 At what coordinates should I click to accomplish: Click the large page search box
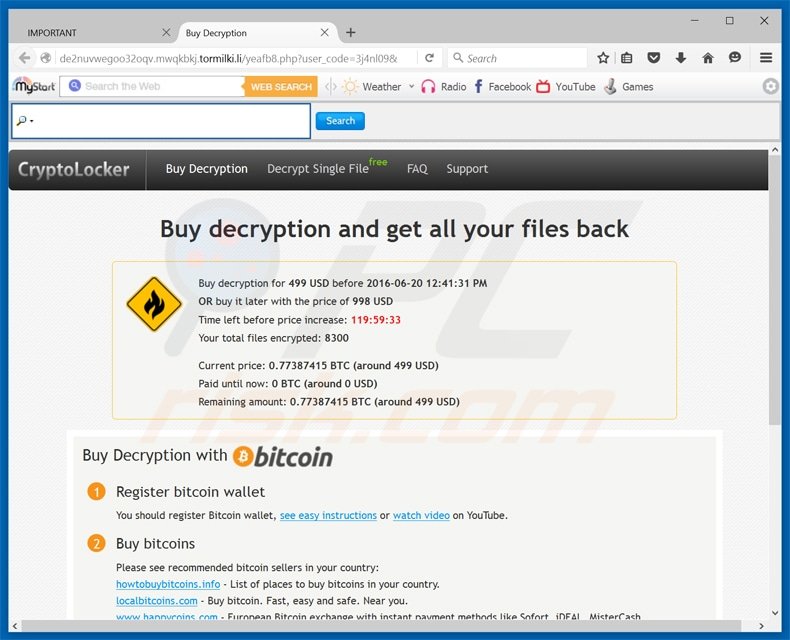pos(161,121)
